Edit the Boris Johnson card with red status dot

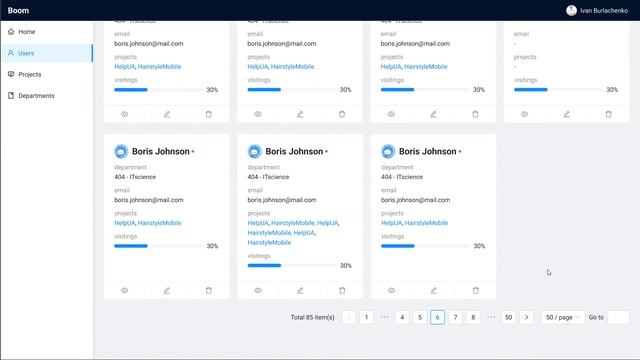167,291
